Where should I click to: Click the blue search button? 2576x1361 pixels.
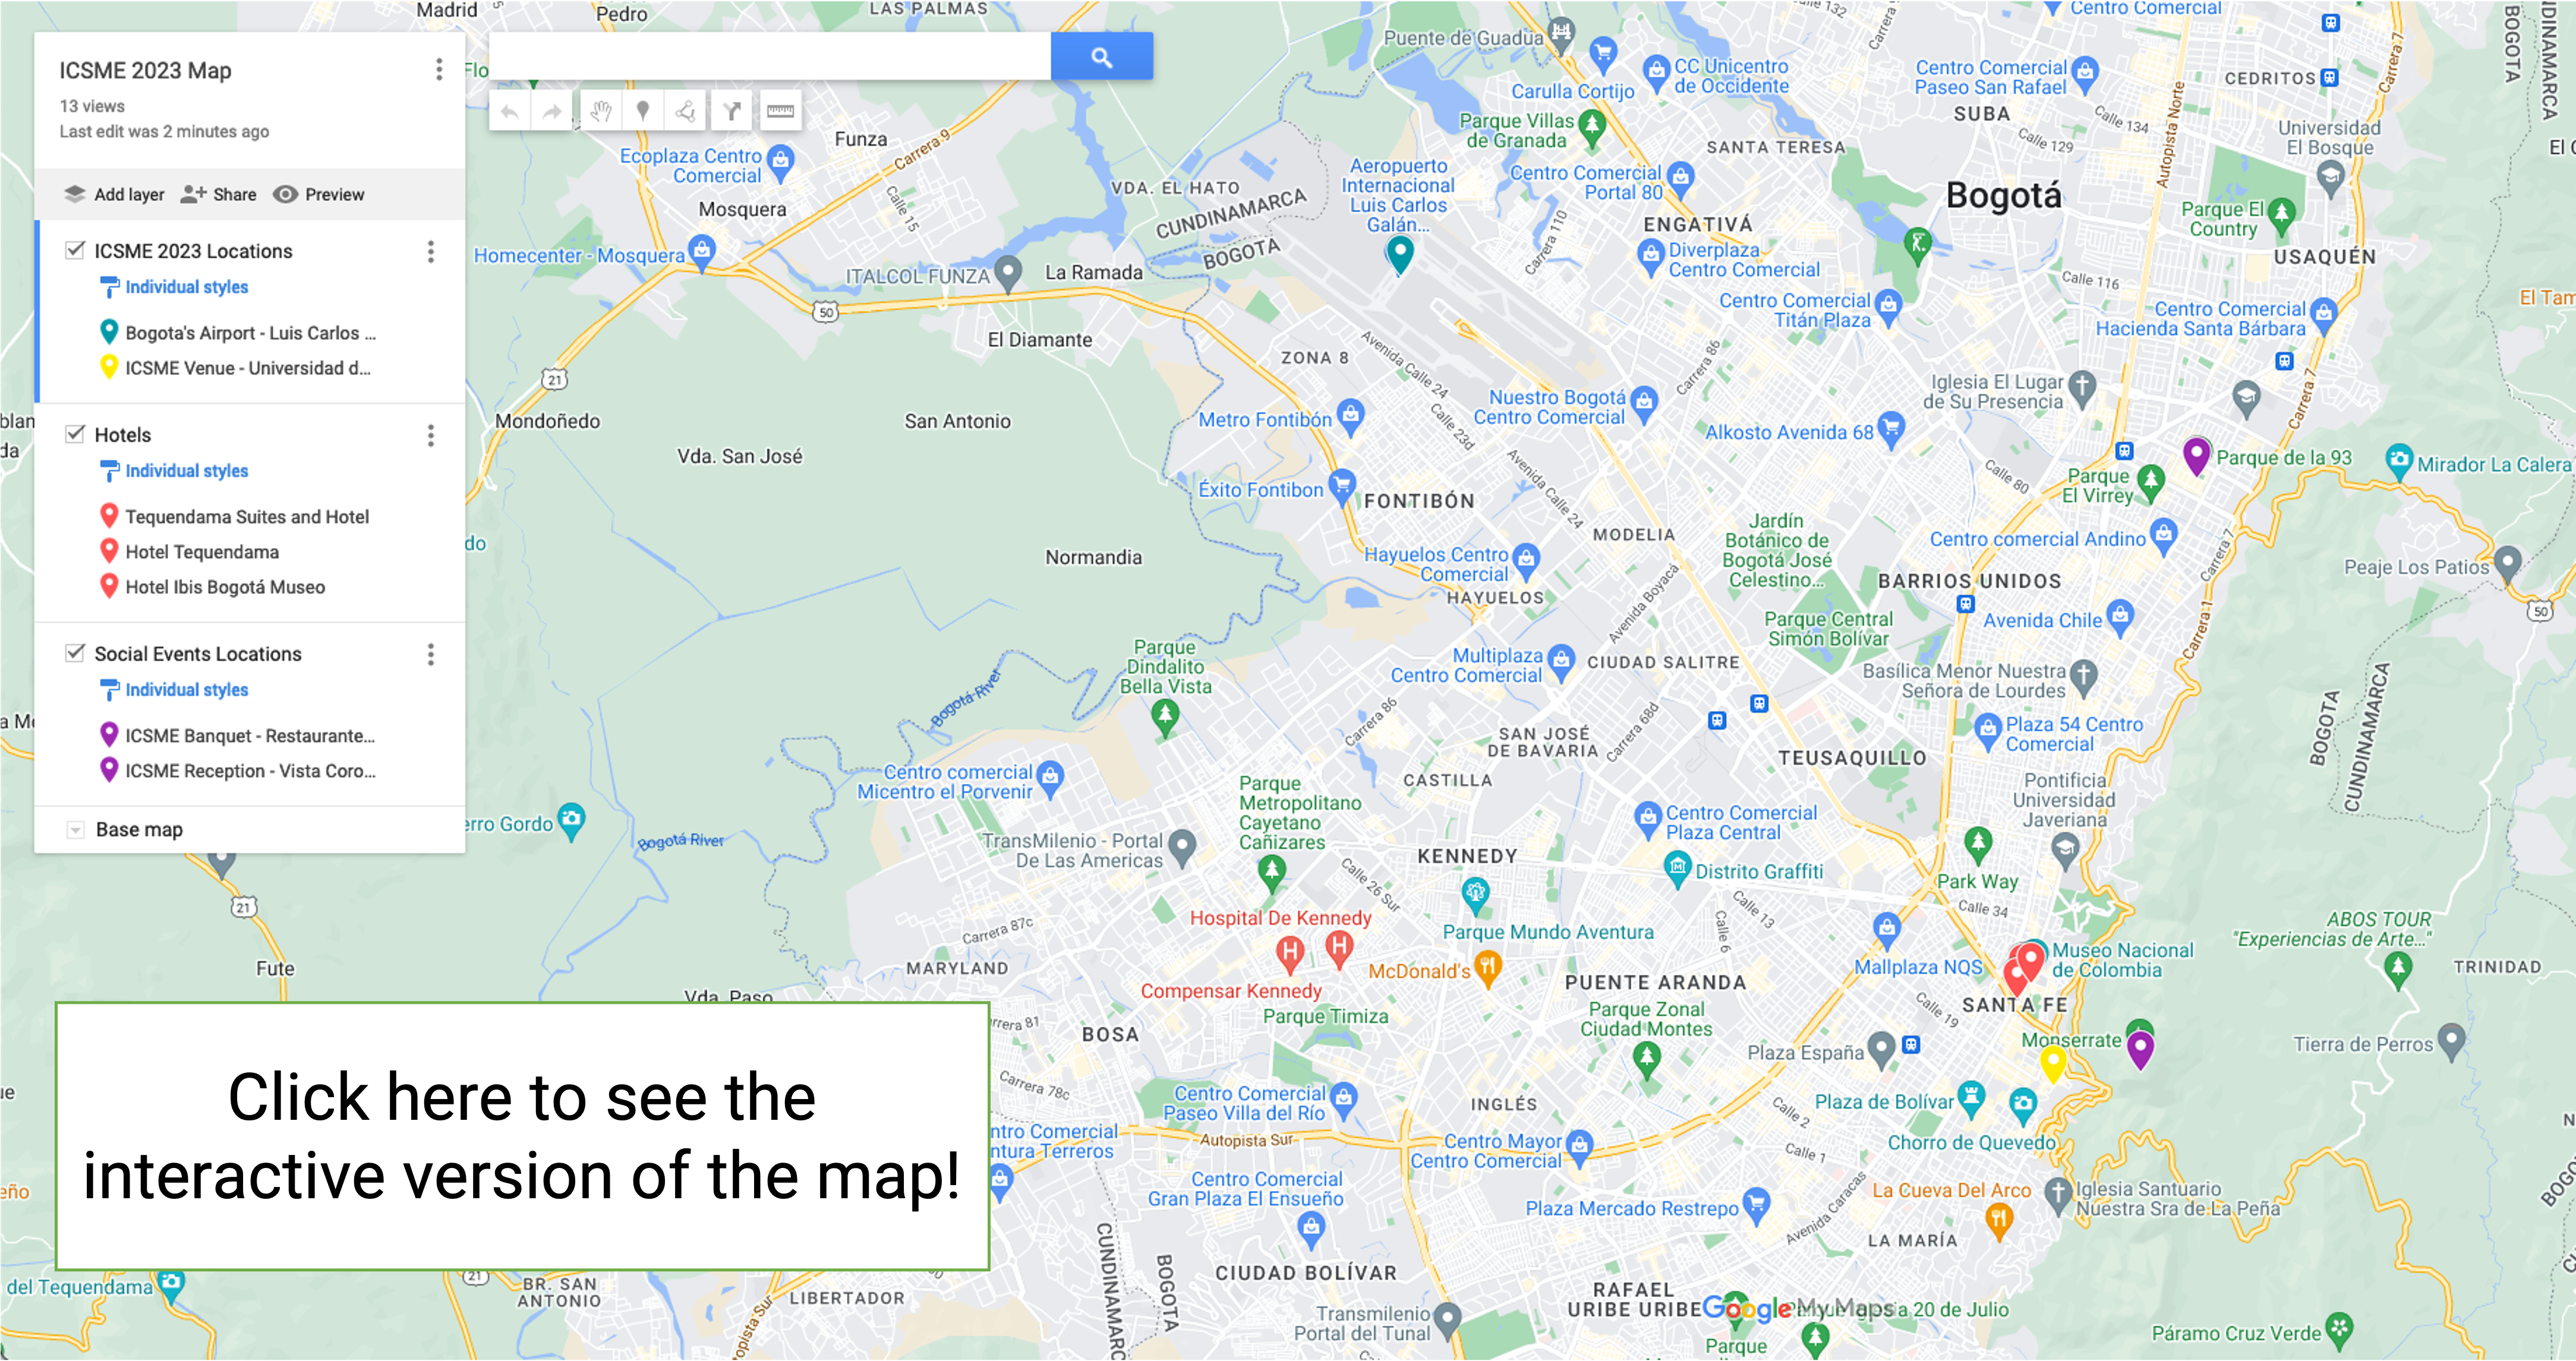[x=1101, y=57]
